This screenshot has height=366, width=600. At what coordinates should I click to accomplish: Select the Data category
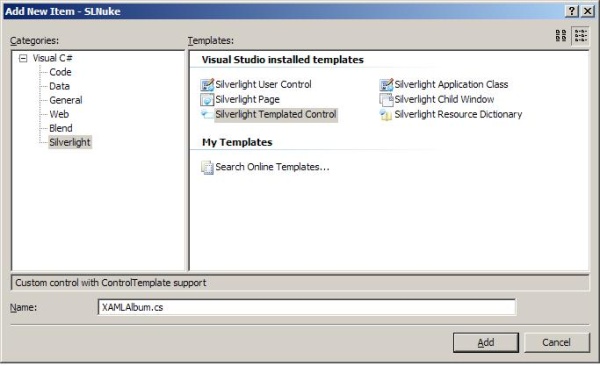click(x=59, y=86)
